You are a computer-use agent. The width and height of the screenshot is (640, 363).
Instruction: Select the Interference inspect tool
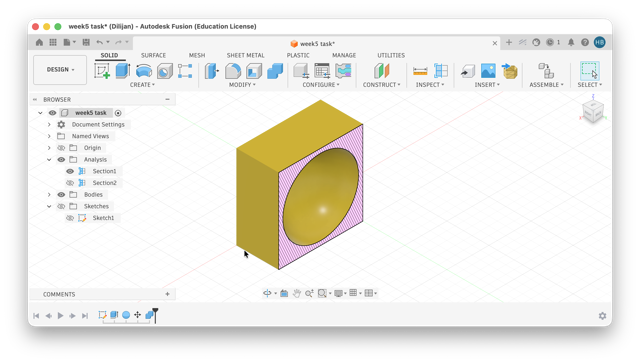(441, 71)
